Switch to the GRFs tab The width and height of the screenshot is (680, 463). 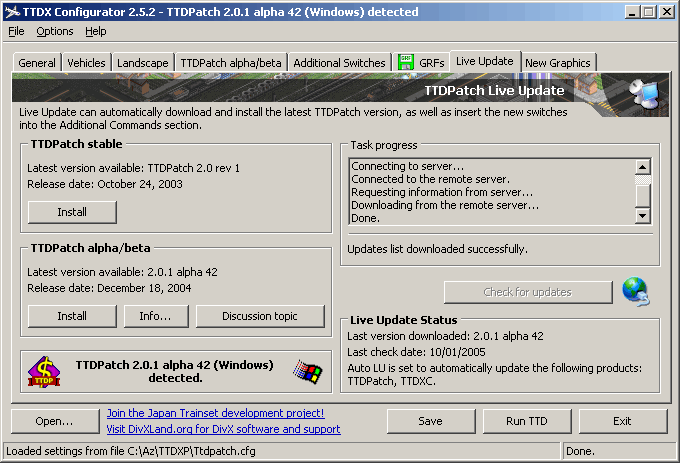click(421, 63)
